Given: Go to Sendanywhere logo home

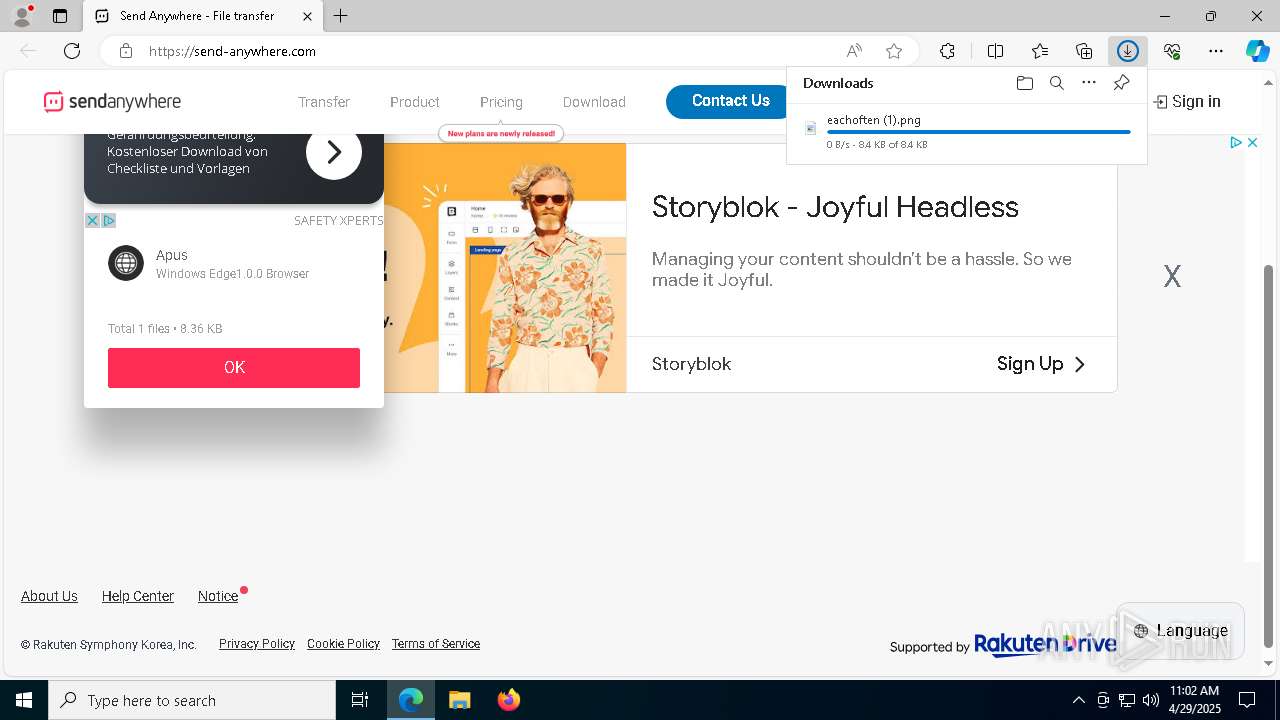Looking at the screenshot, I should (x=112, y=102).
